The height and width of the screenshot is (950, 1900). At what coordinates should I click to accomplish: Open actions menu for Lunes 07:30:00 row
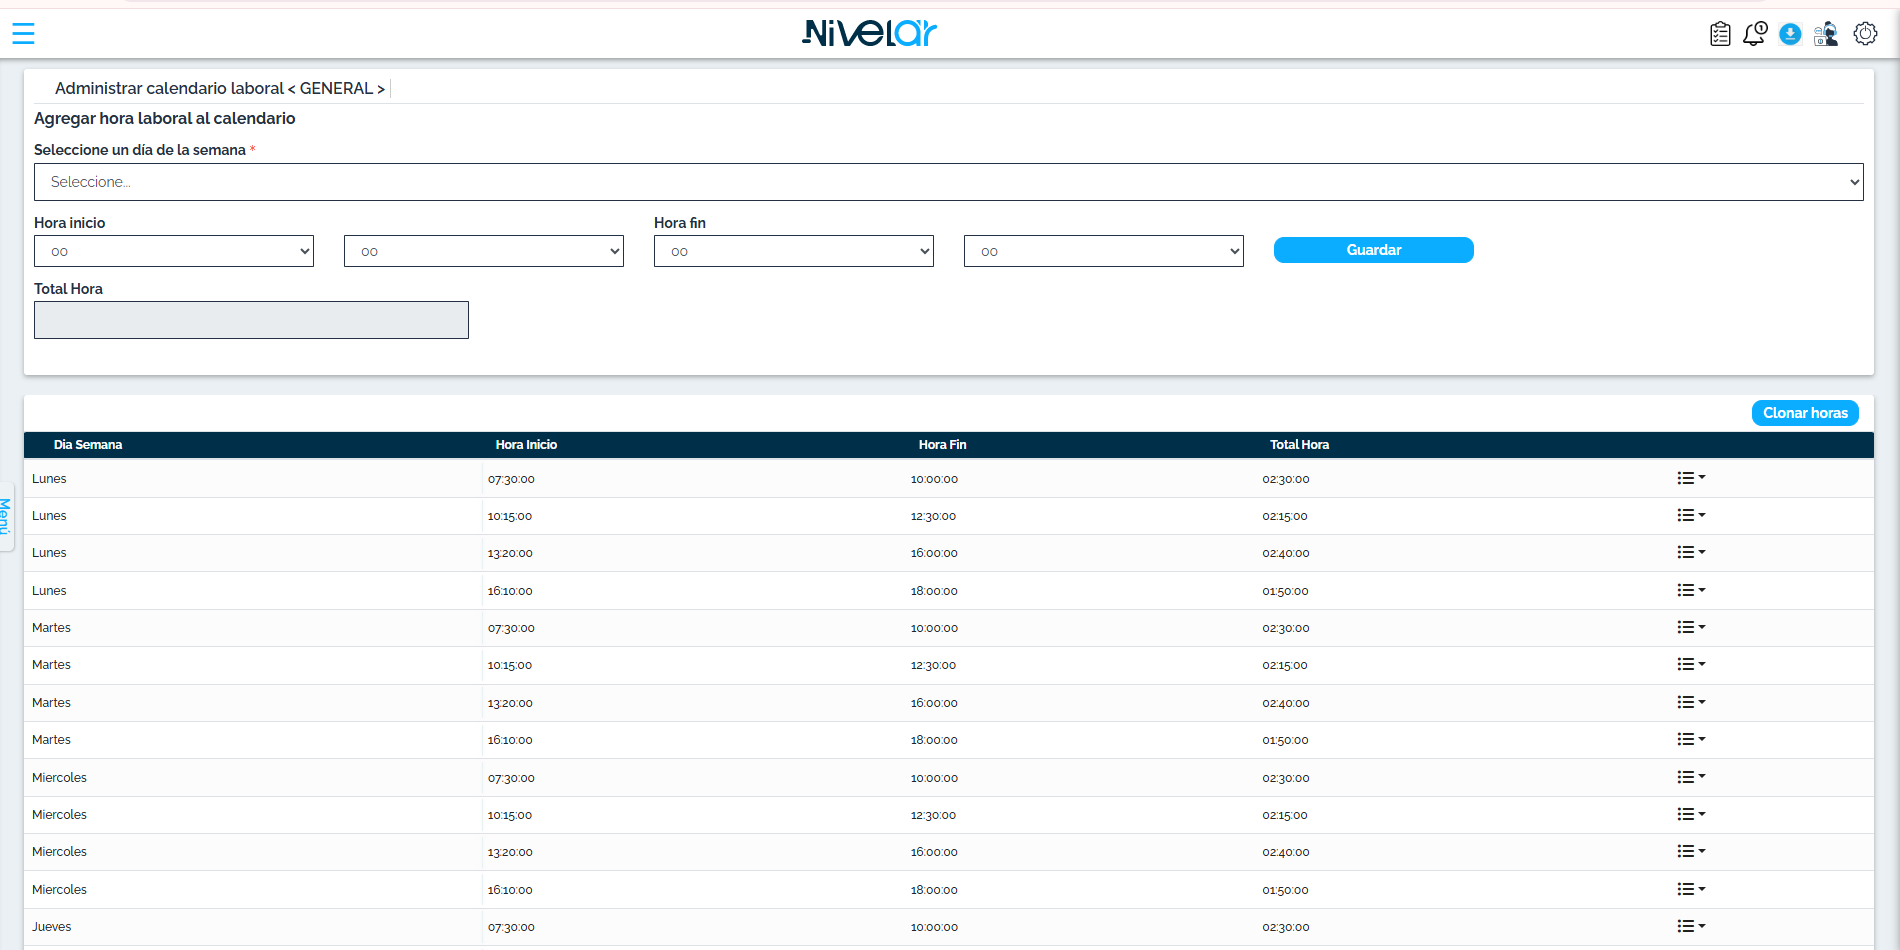pos(1691,478)
